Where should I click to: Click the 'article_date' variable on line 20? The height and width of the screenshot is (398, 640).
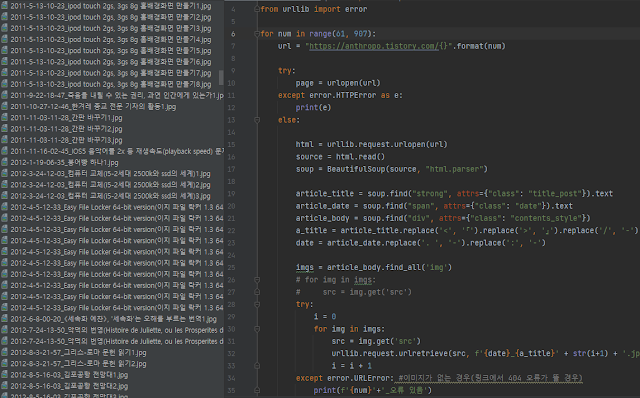(x=322, y=206)
